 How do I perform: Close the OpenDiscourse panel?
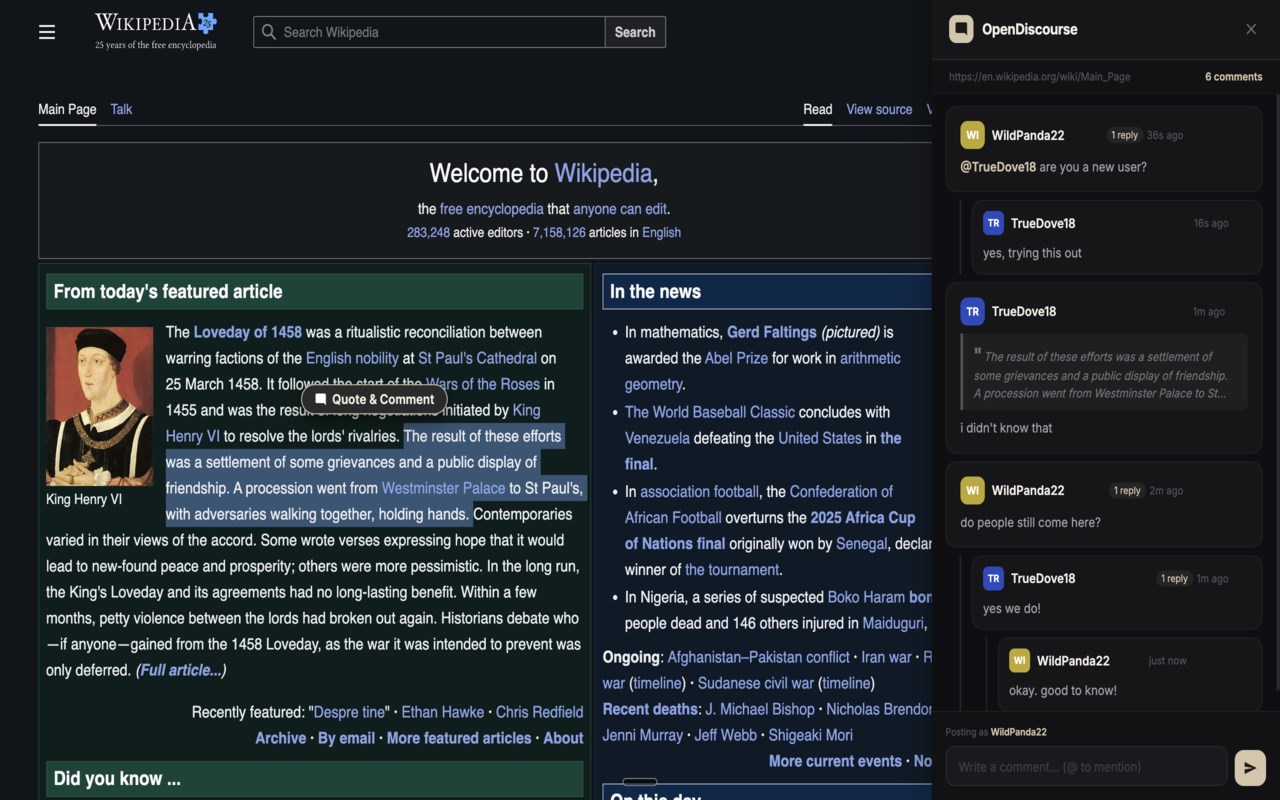(1251, 29)
